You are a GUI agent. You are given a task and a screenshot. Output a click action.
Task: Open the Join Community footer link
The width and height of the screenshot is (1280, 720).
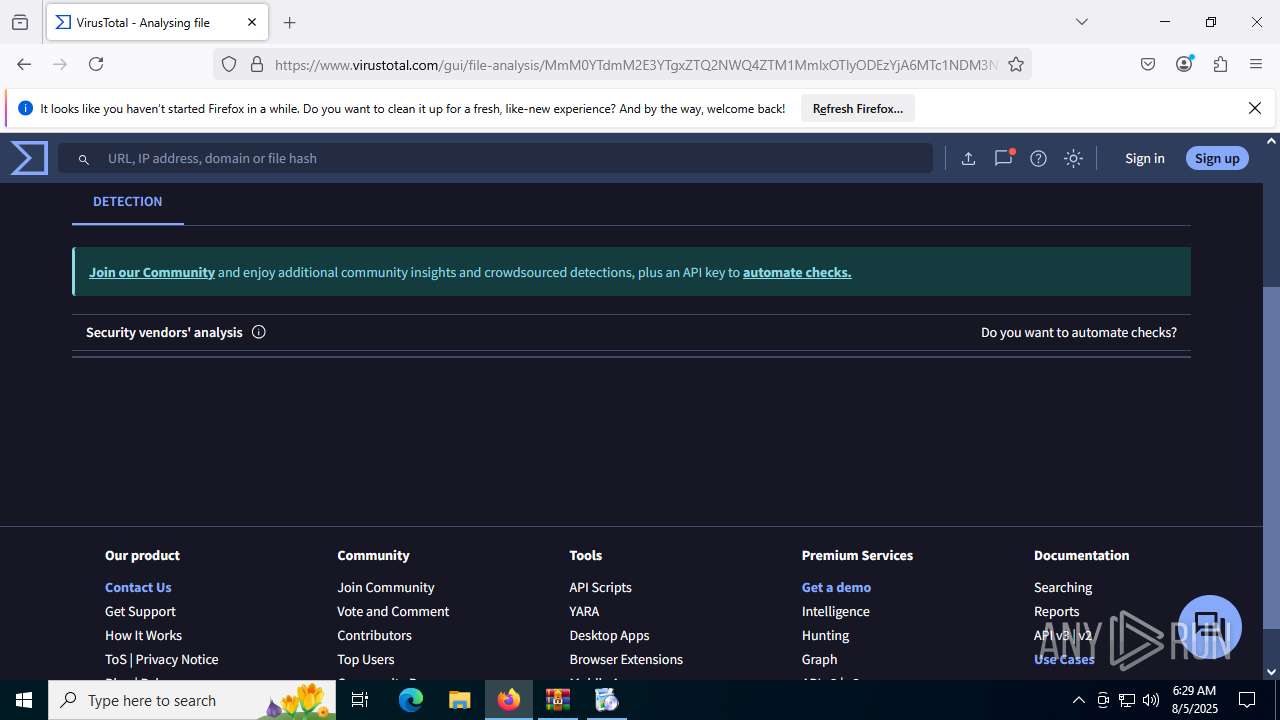click(x=386, y=587)
